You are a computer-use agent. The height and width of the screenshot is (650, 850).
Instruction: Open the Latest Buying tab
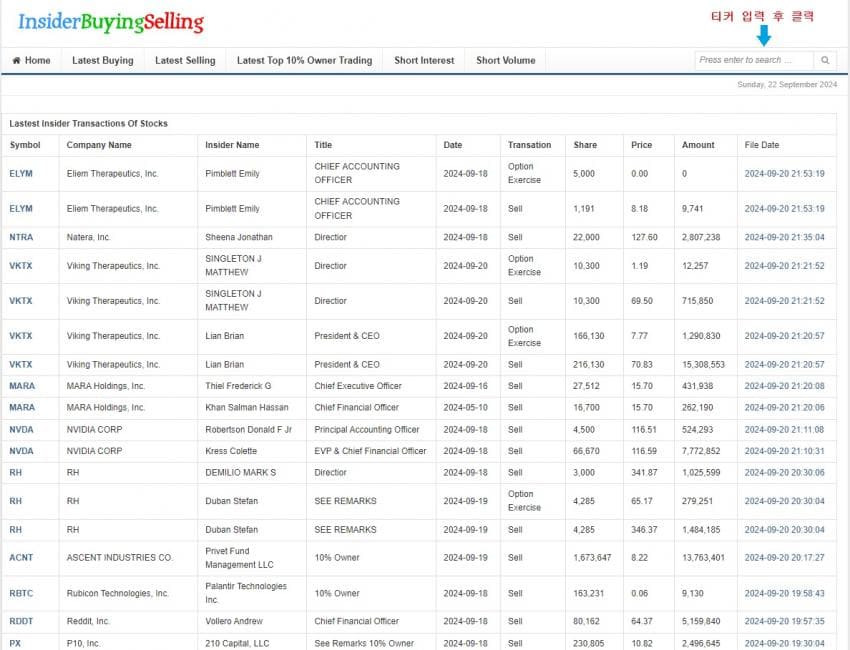point(102,60)
